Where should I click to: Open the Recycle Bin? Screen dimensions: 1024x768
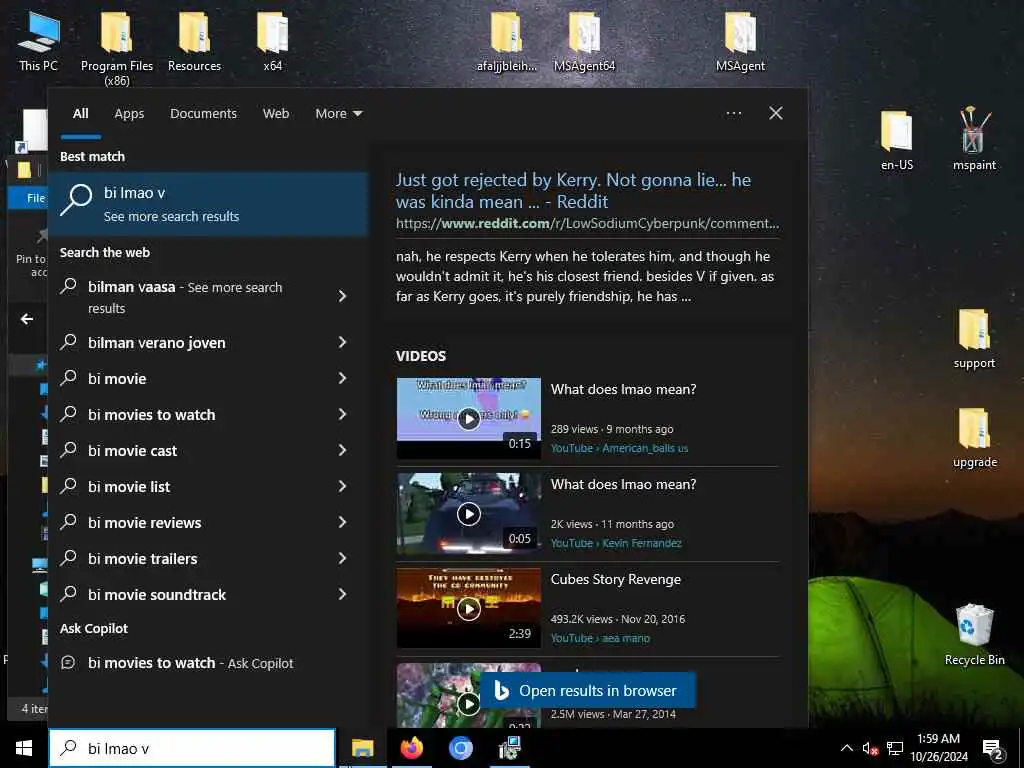[x=974, y=634]
